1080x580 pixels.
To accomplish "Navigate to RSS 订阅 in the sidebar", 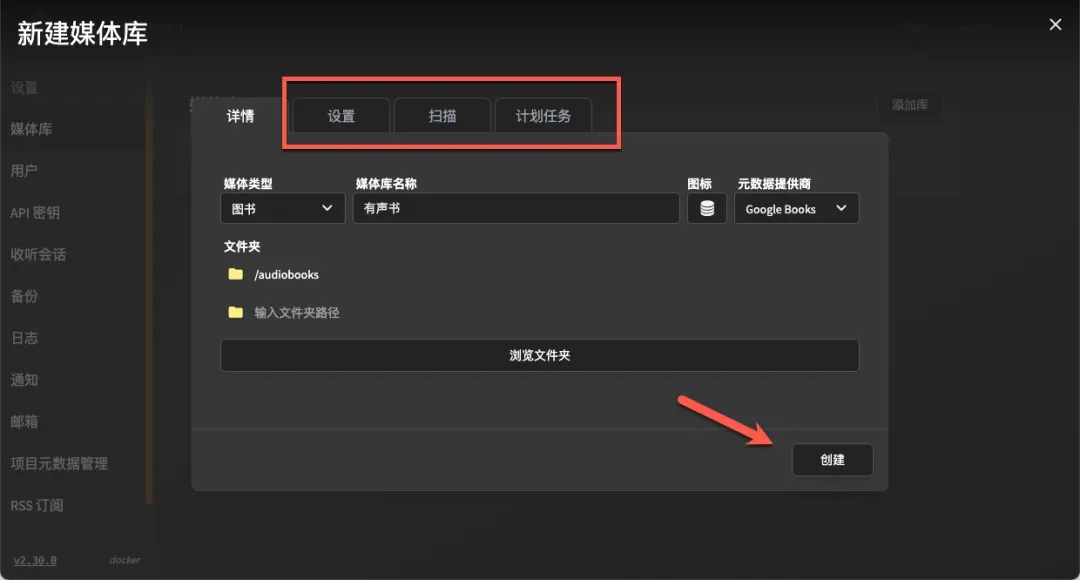I will tap(37, 506).
